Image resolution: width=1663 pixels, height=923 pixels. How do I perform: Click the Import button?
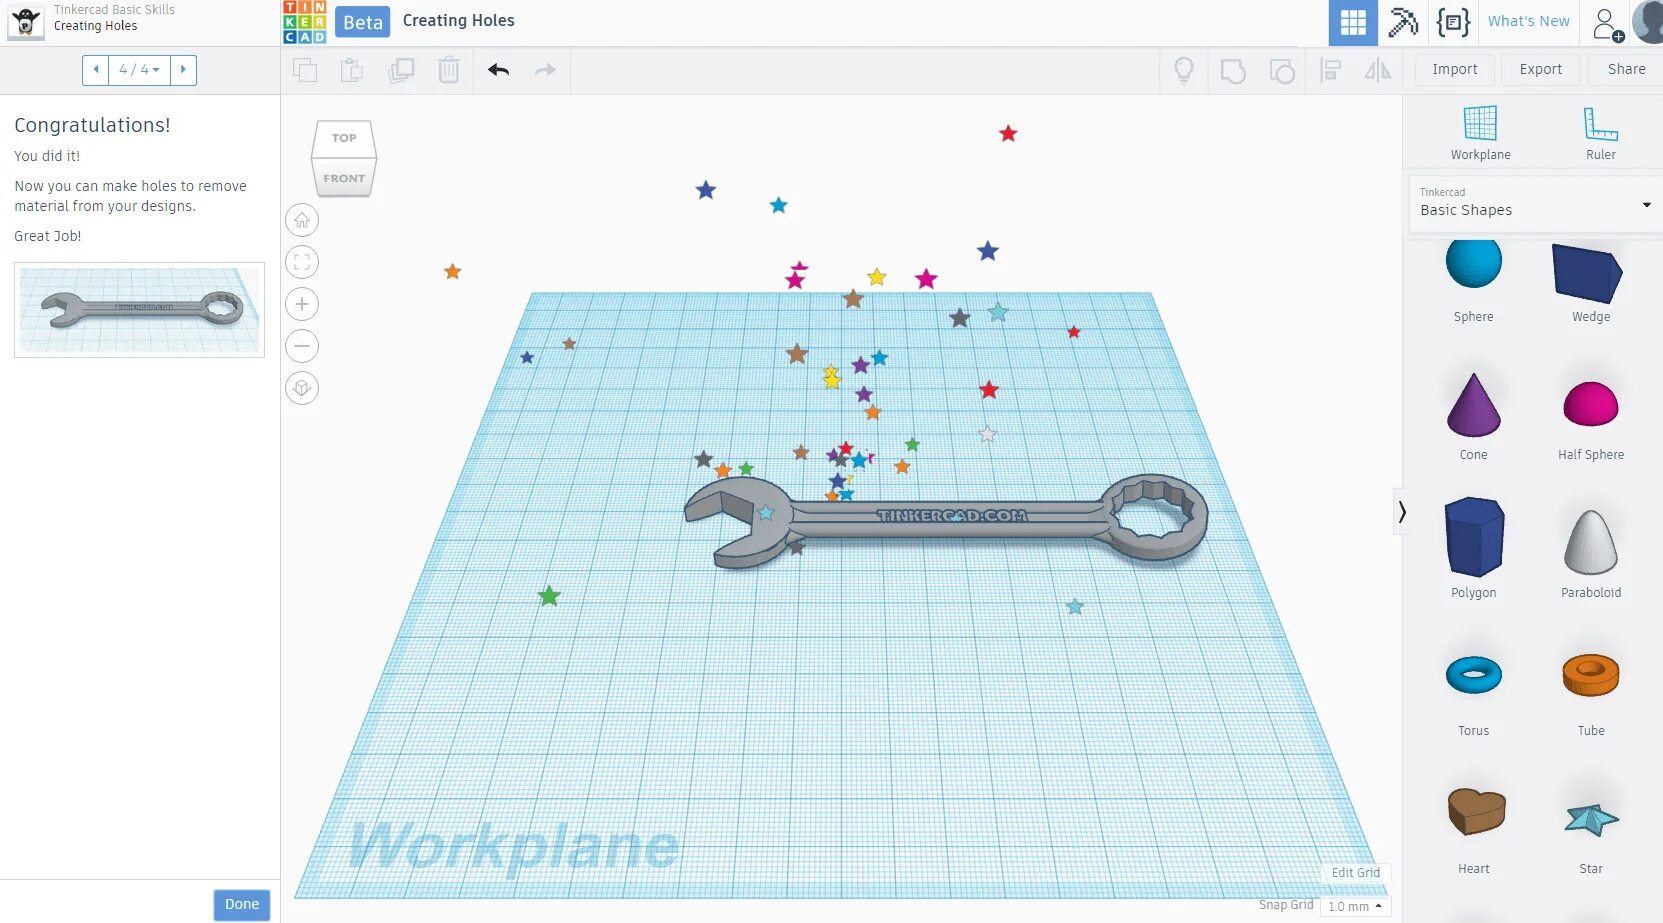[x=1454, y=69]
